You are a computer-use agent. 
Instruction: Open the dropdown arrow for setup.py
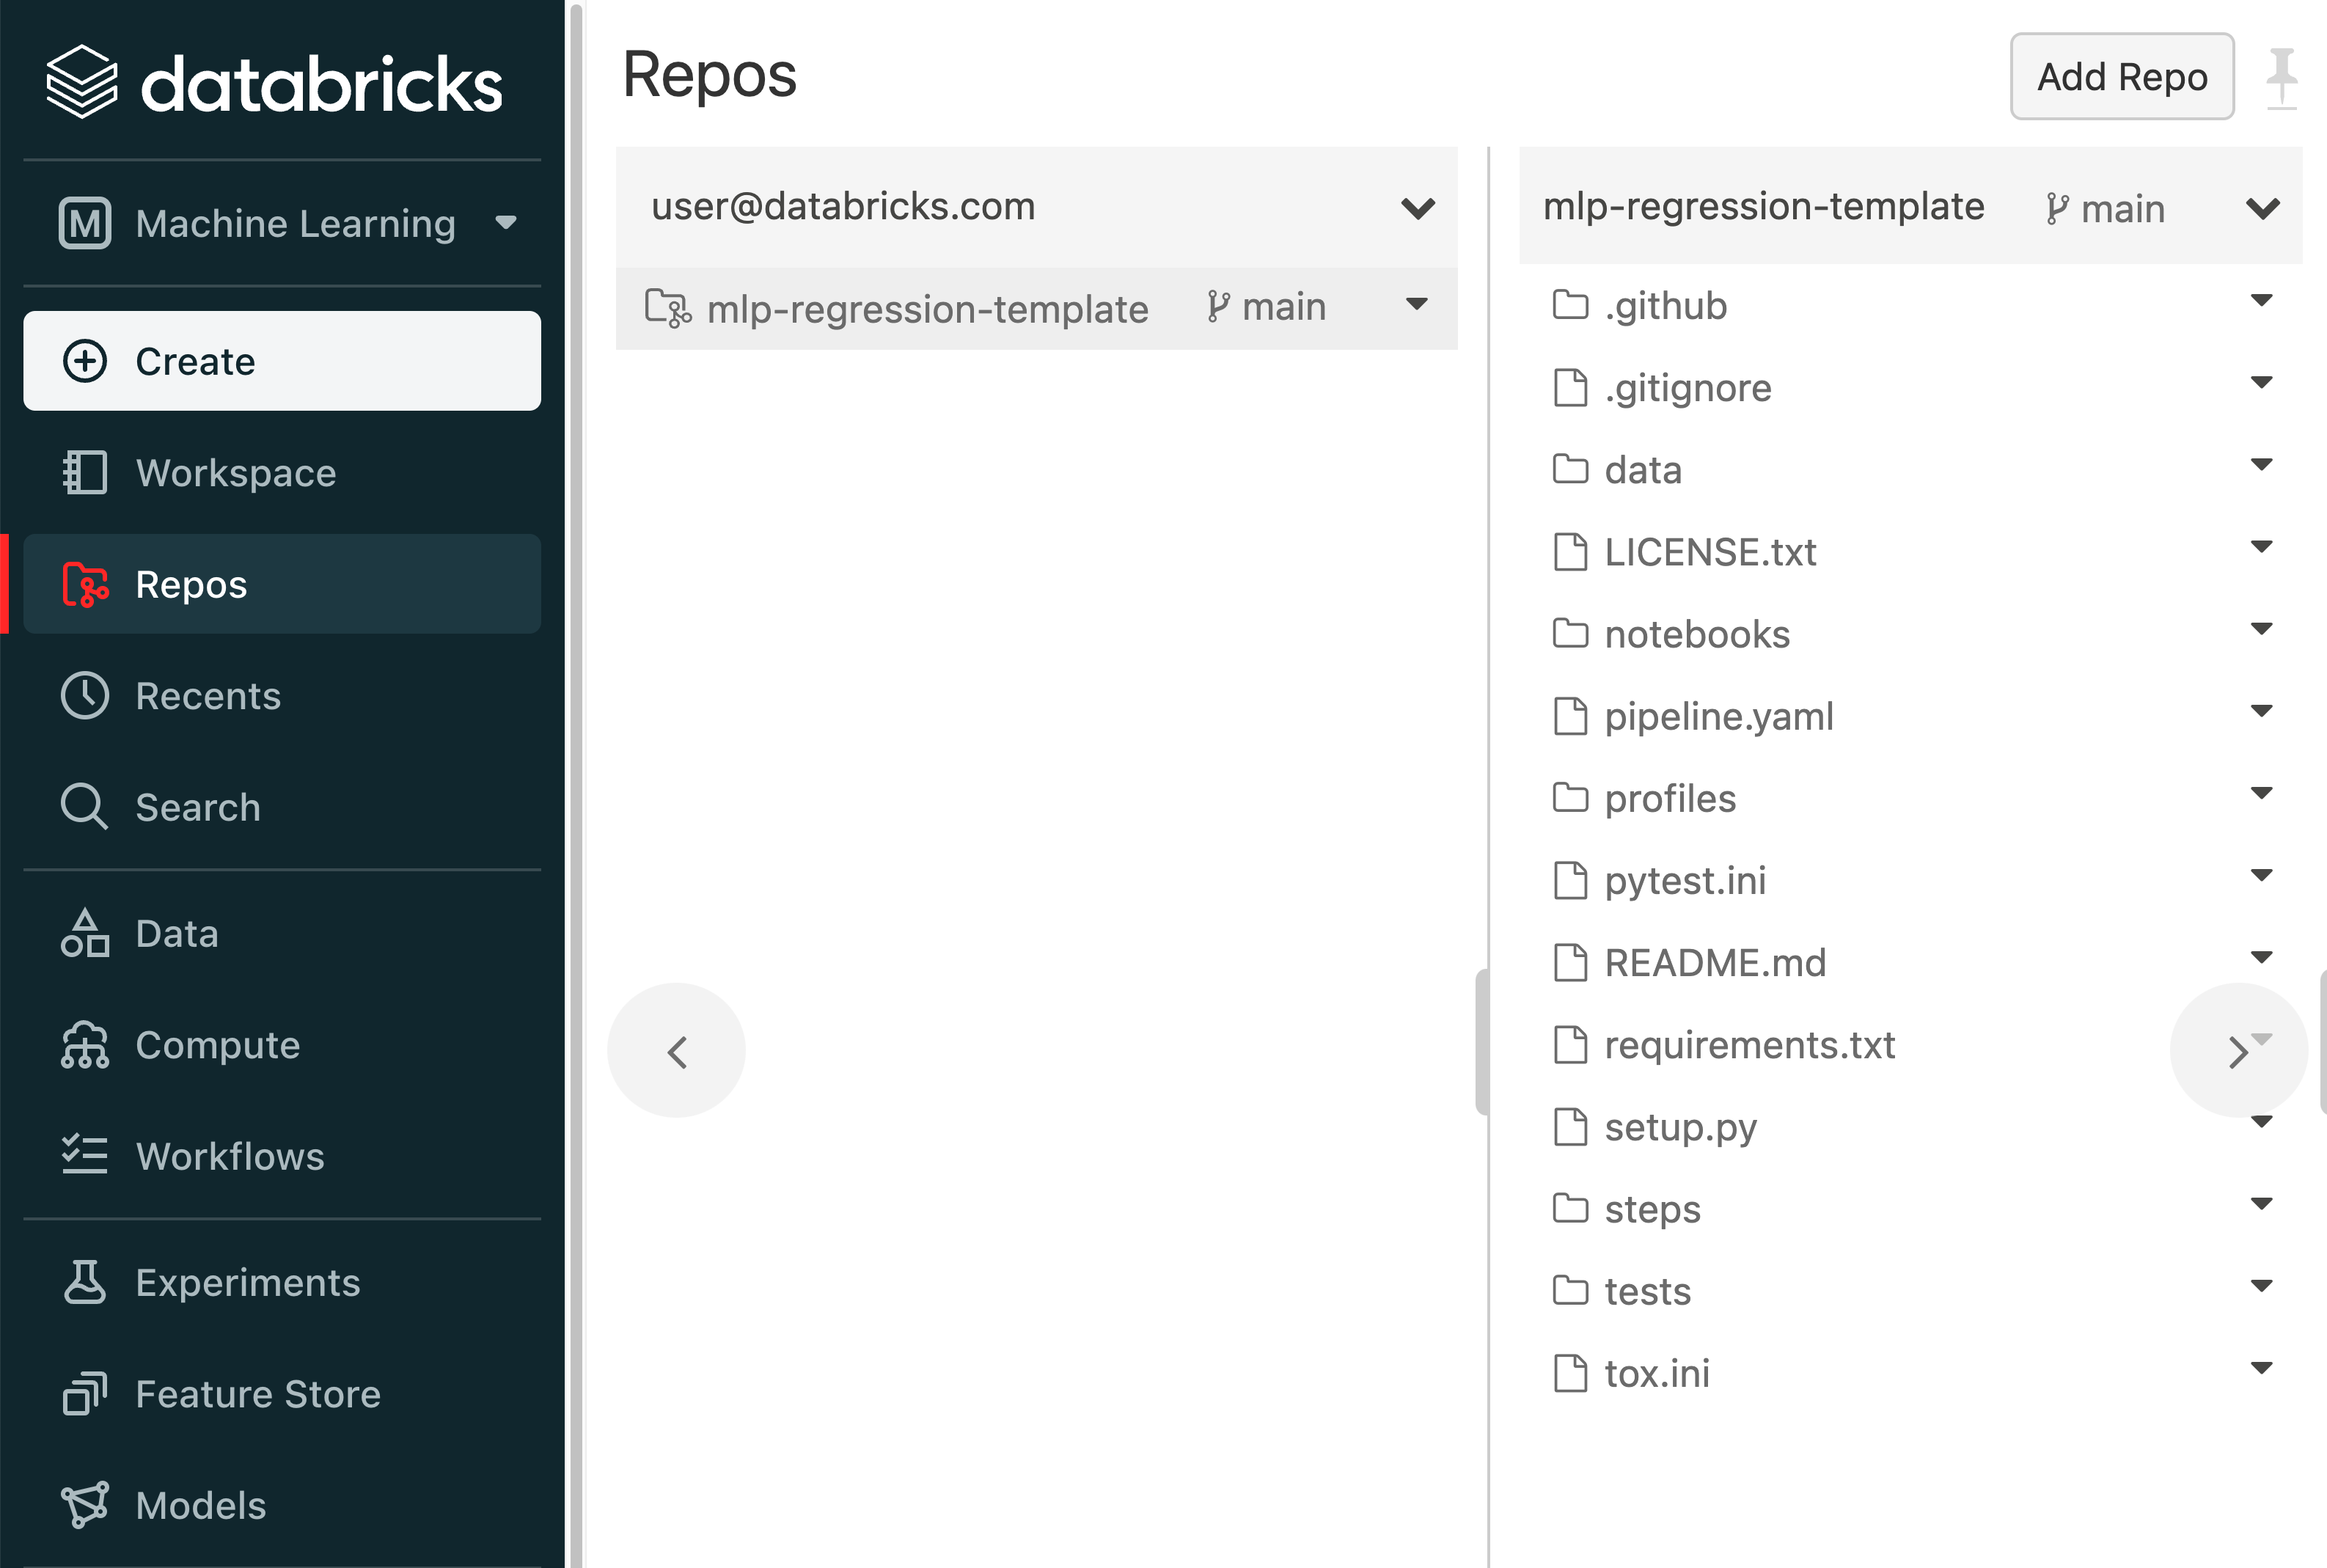point(2261,1122)
